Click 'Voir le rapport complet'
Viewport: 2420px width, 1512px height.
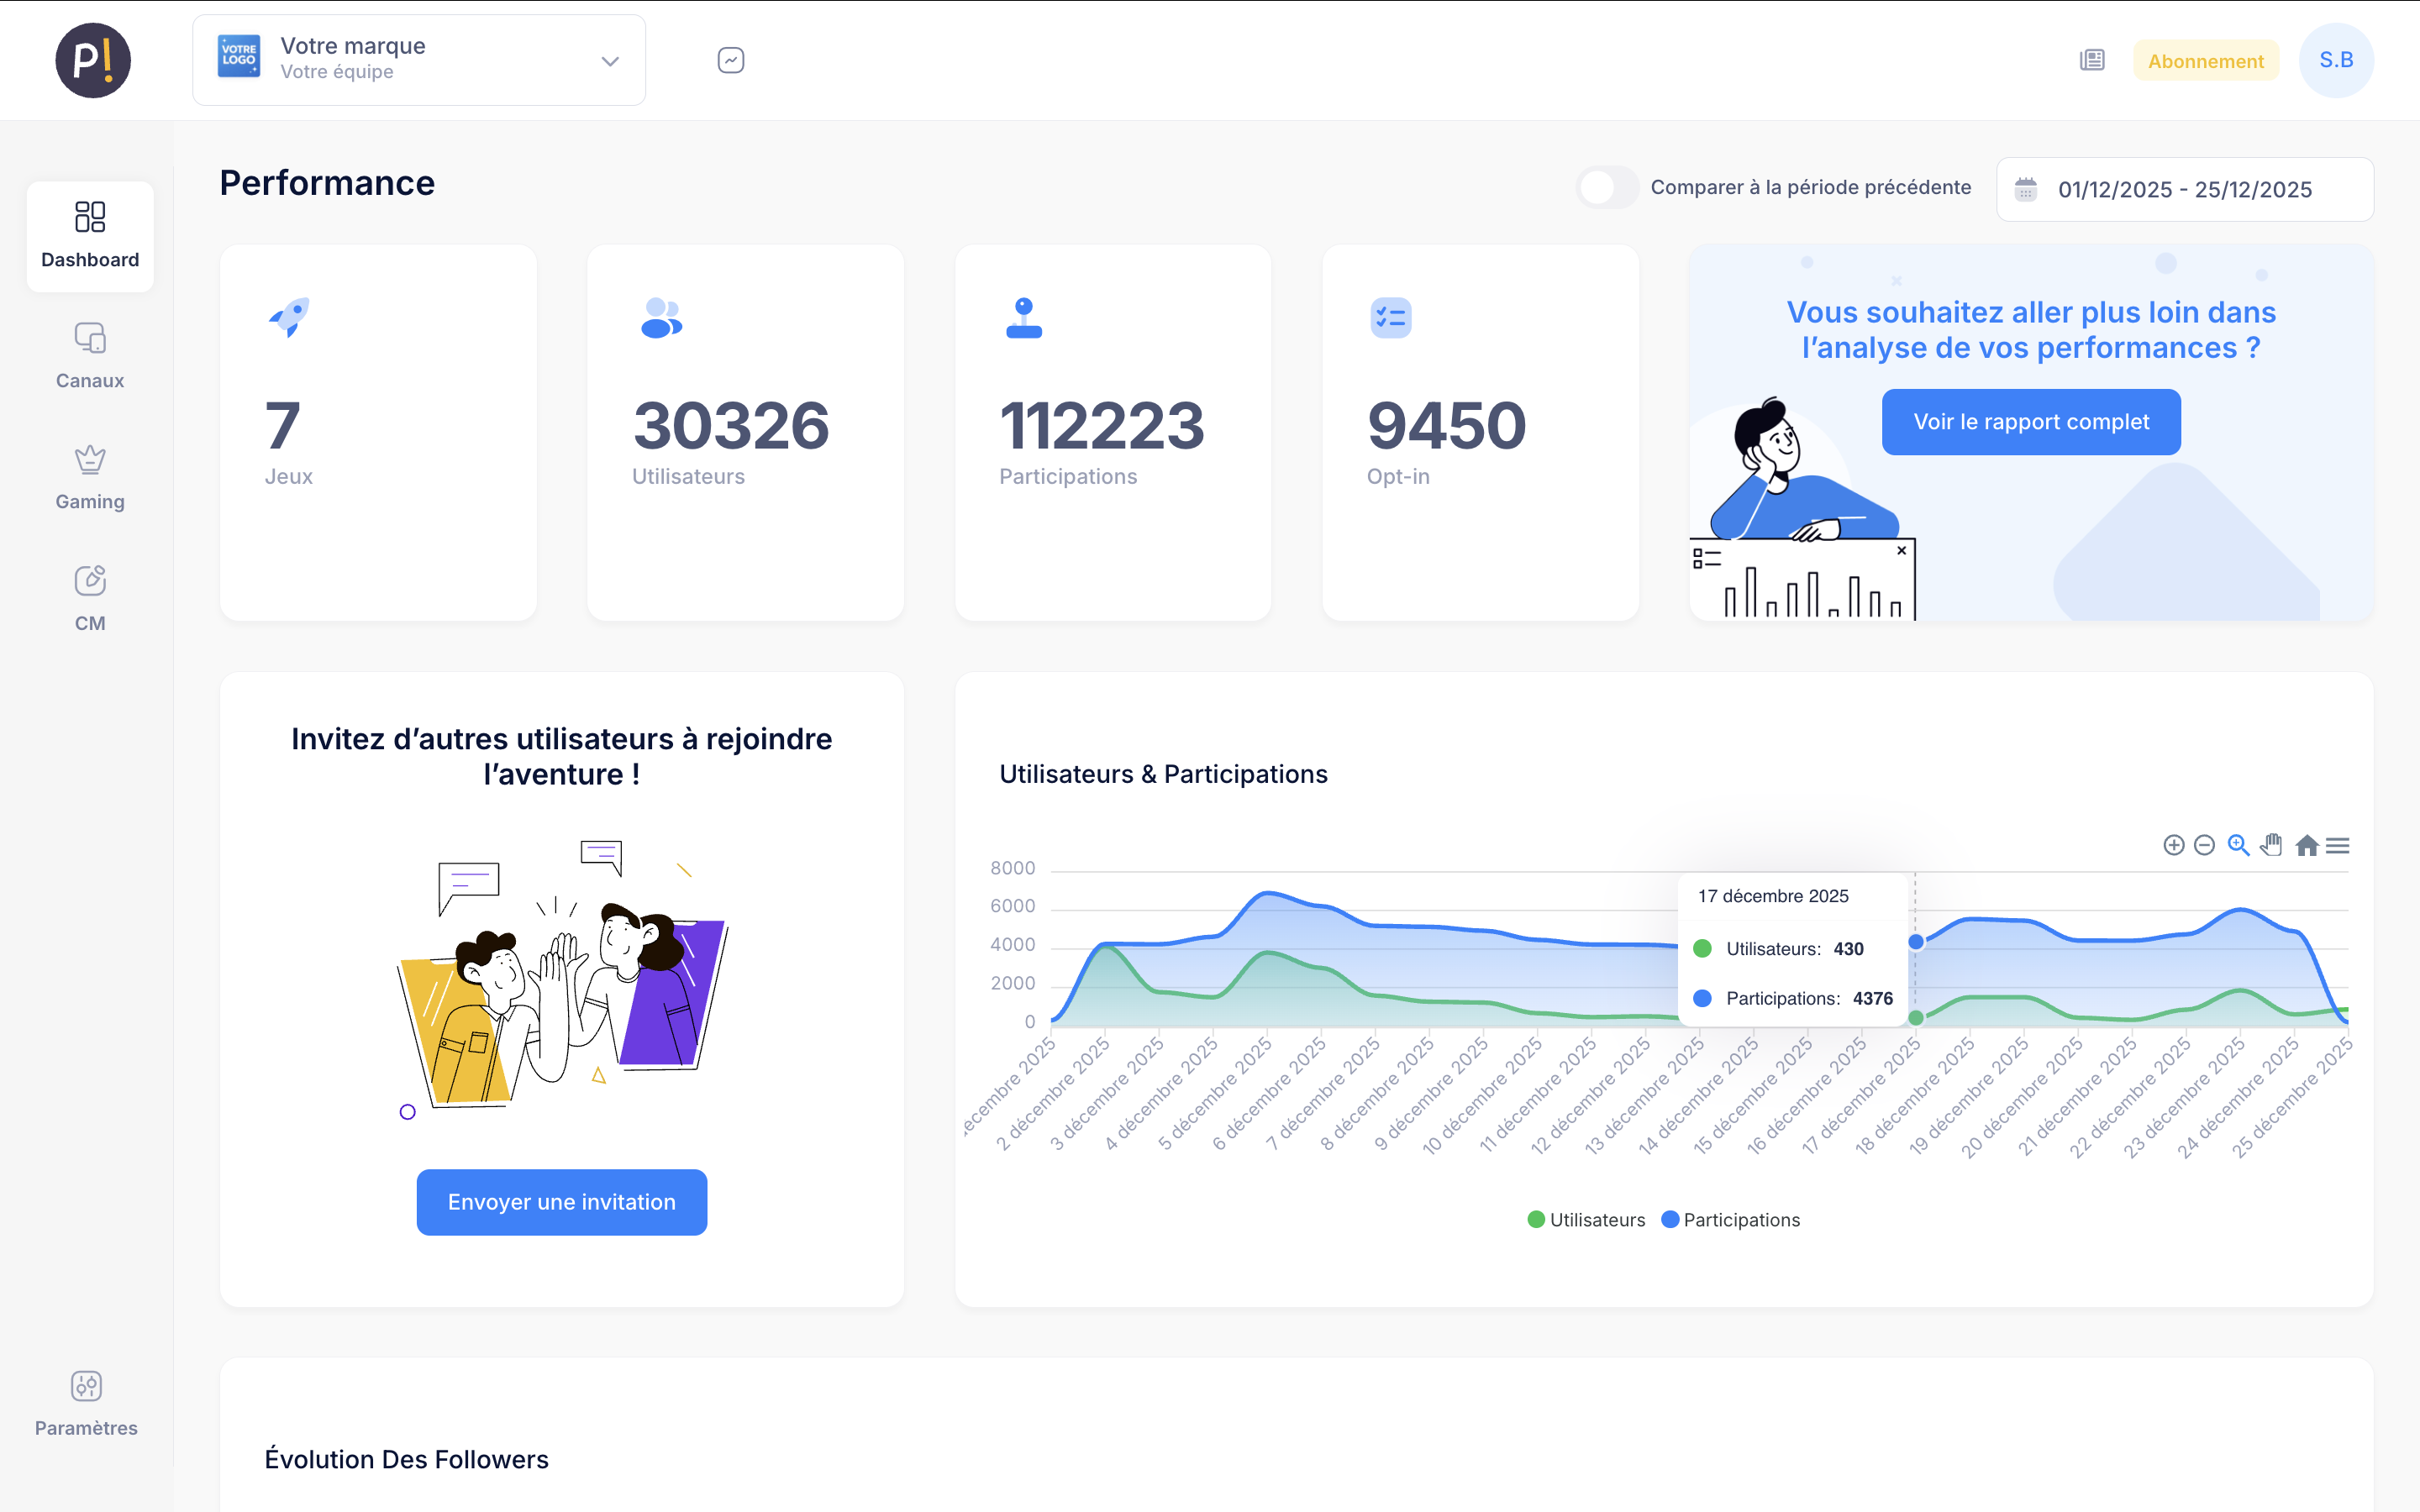tap(2031, 421)
